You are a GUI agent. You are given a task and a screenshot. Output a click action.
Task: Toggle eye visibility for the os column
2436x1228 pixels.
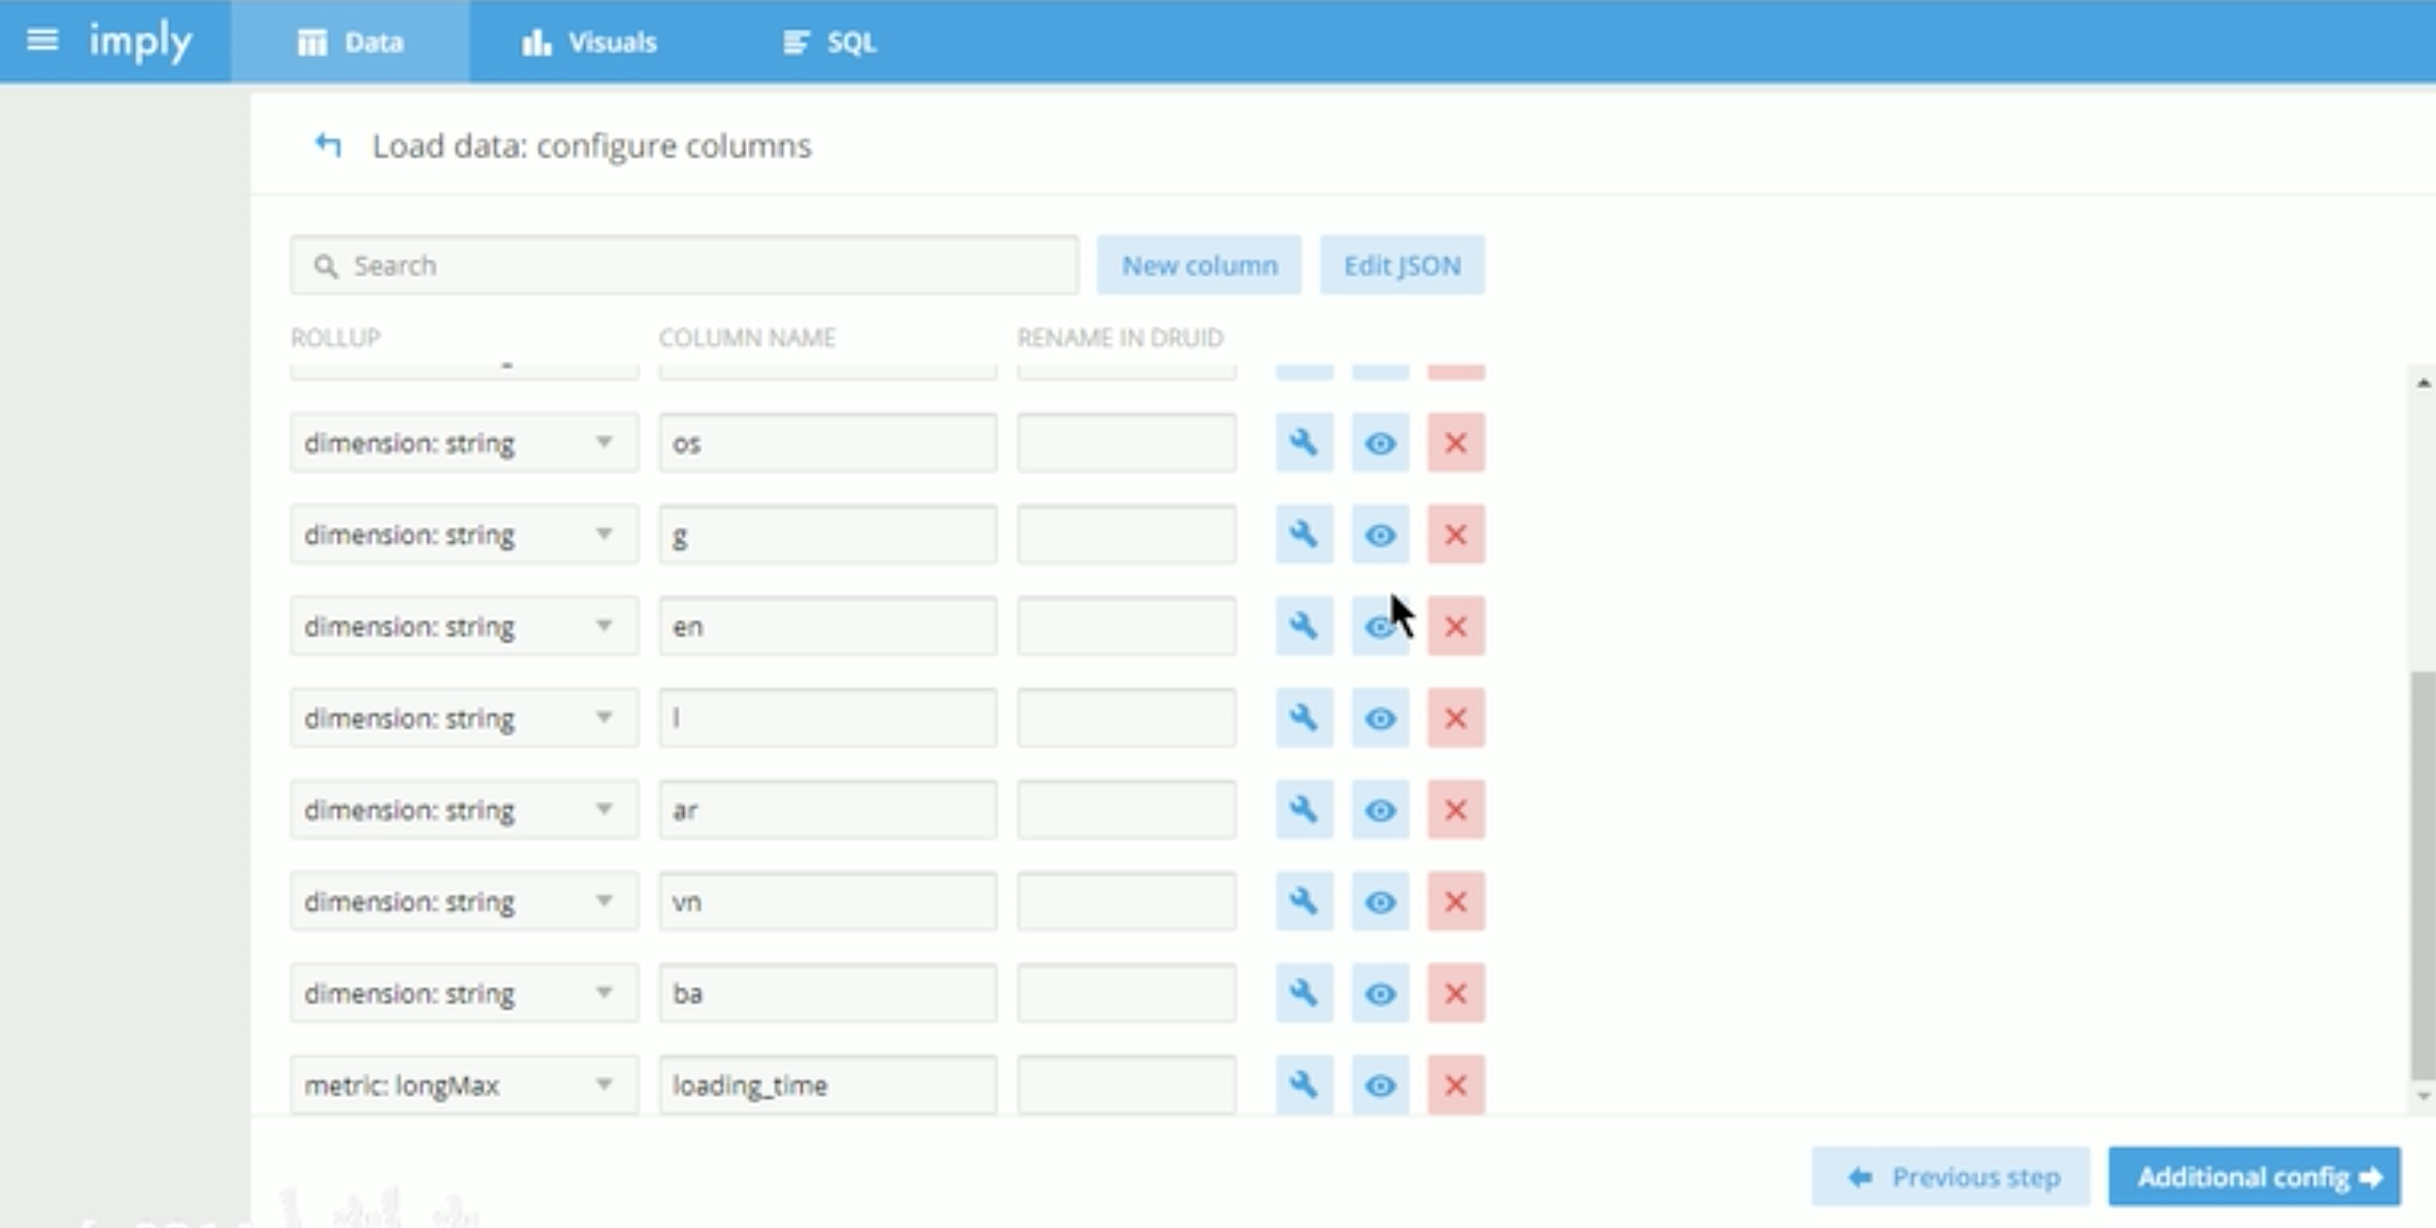1380,443
